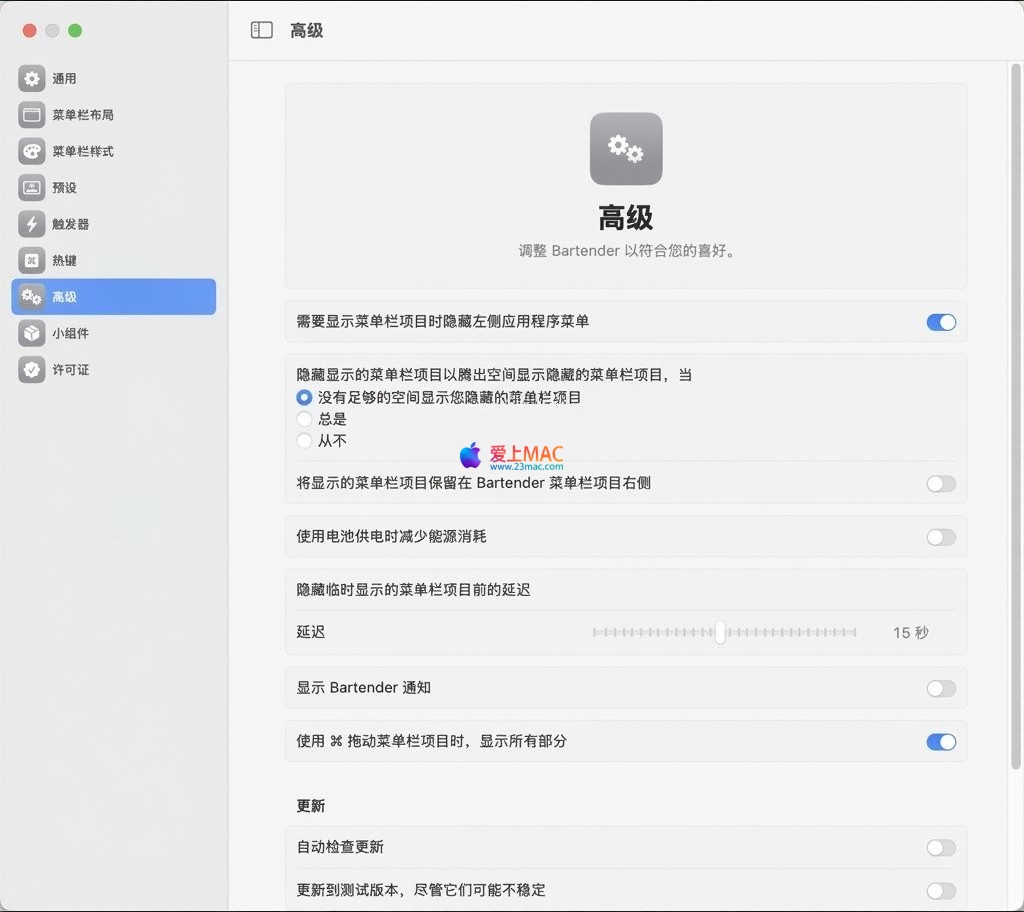Click the 预设 presets icon
The image size is (1024, 912).
(x=32, y=188)
